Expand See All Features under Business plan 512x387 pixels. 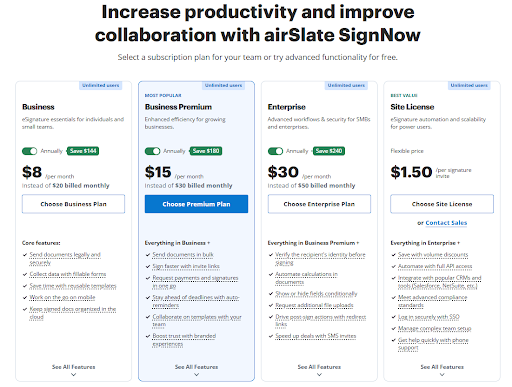coord(73,370)
